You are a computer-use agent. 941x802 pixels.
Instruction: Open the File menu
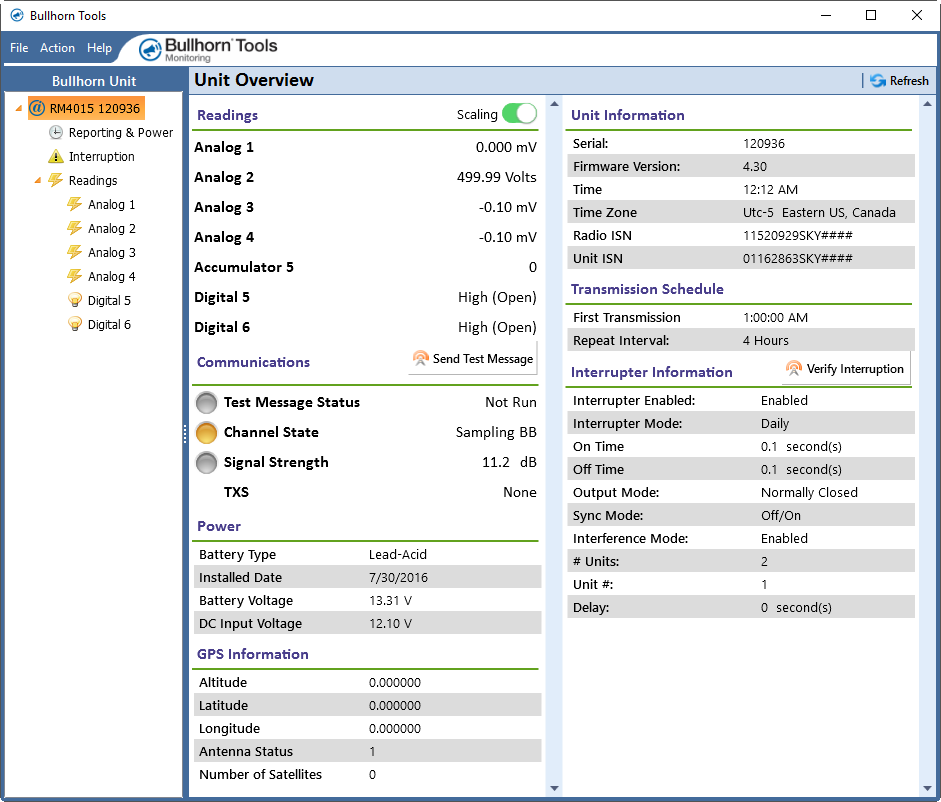click(19, 48)
